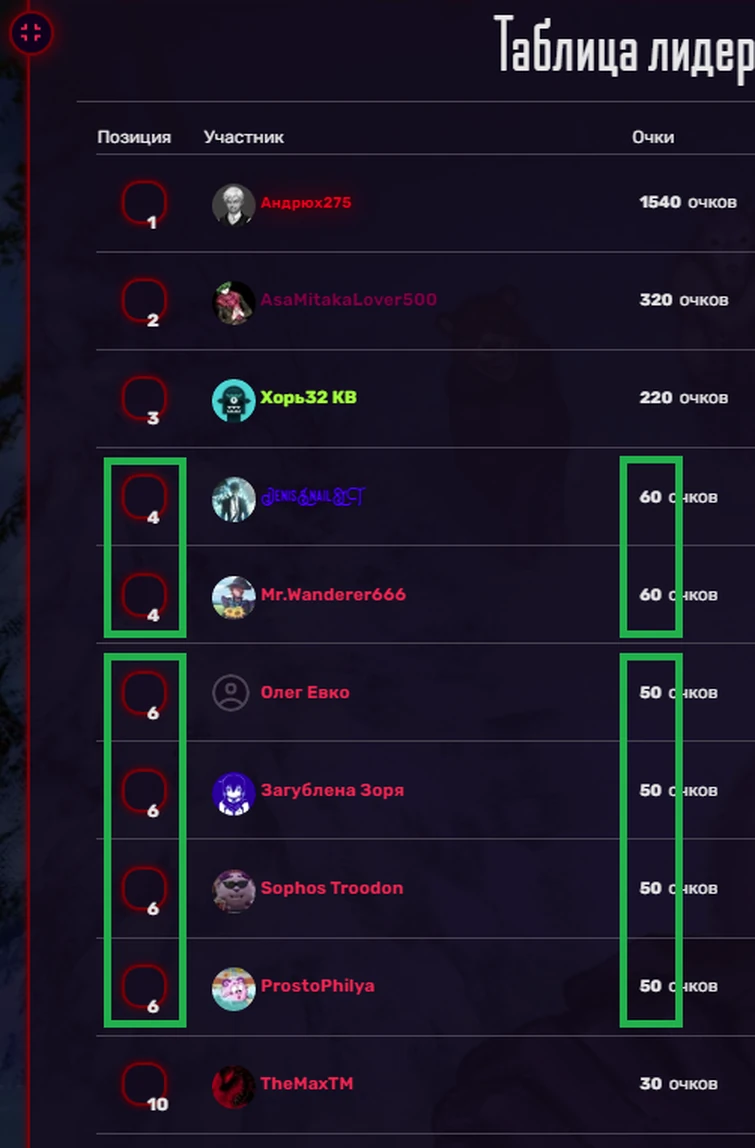Open TheMaxTM username link
Viewport: 755px width, 1148px height.
pos(307,1083)
